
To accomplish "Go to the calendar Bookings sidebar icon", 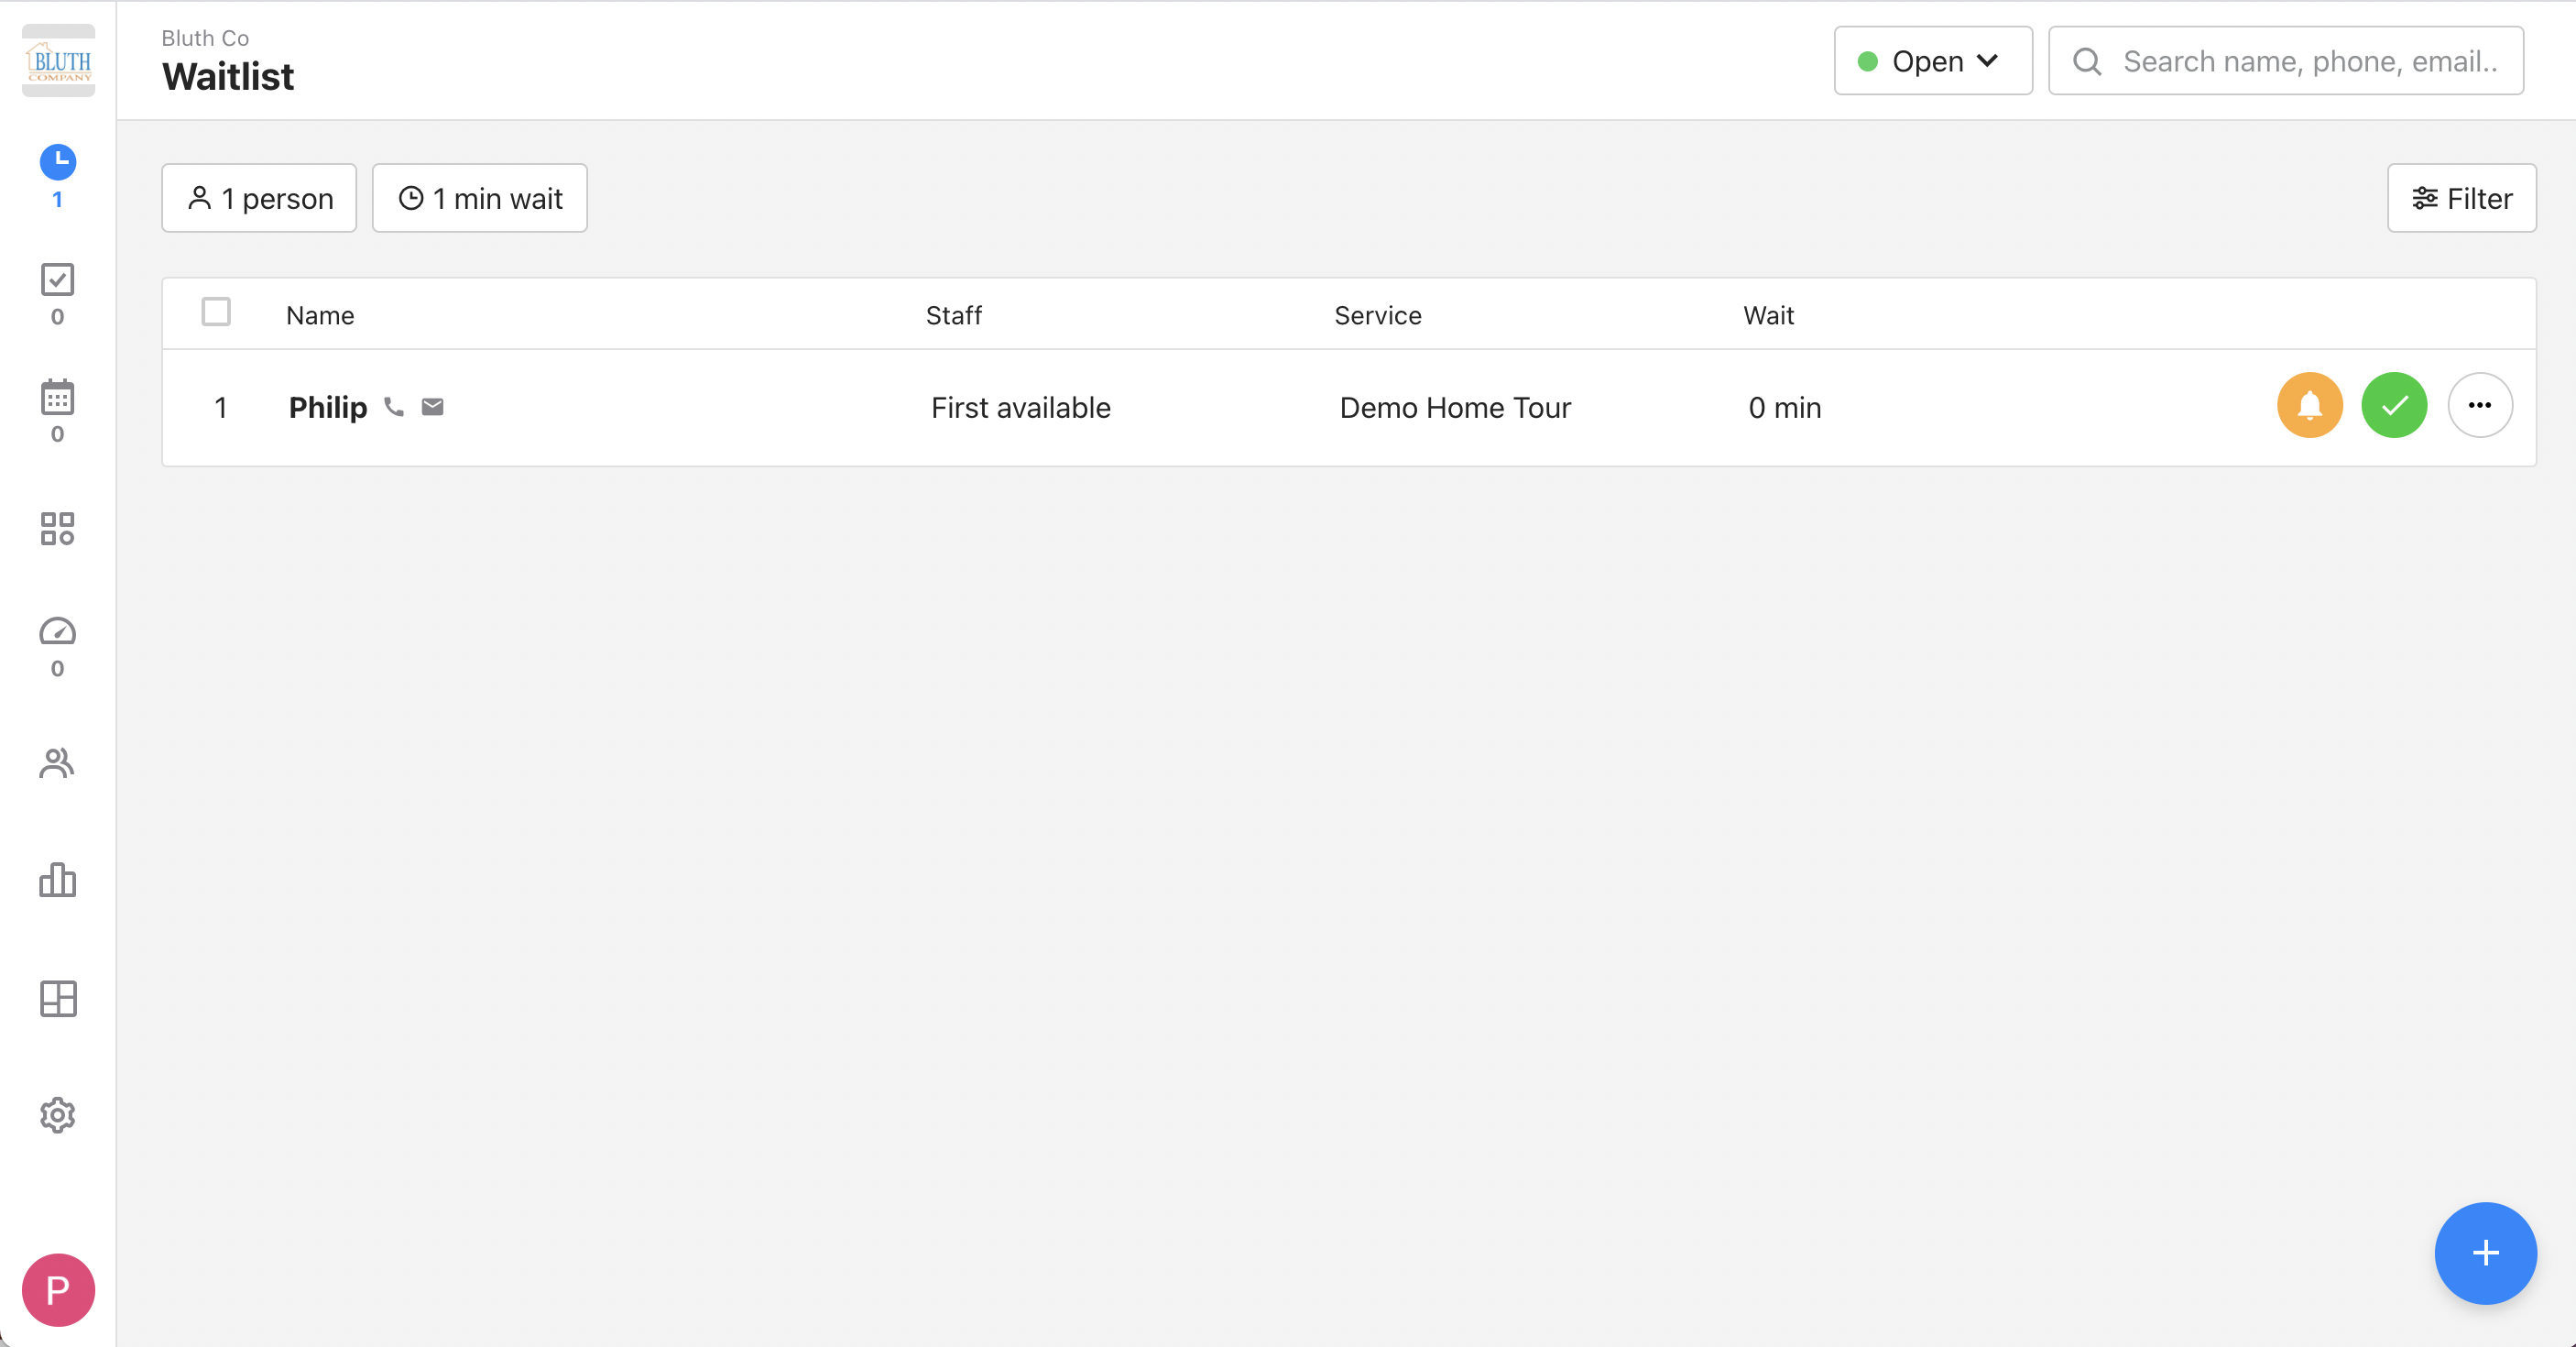I will (58, 398).
